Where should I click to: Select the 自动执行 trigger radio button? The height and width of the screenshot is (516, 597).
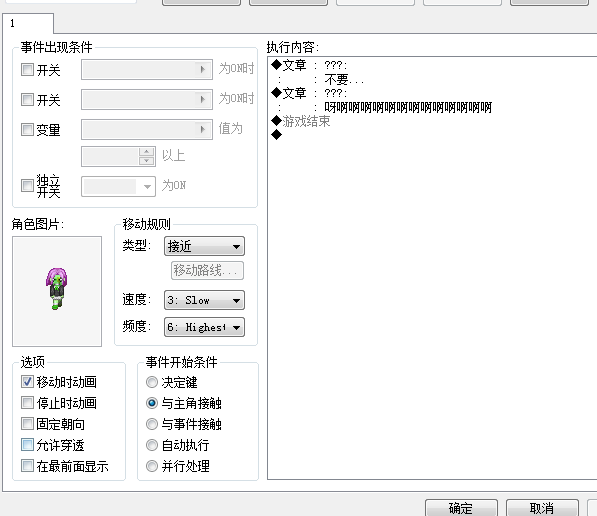[x=152, y=445]
